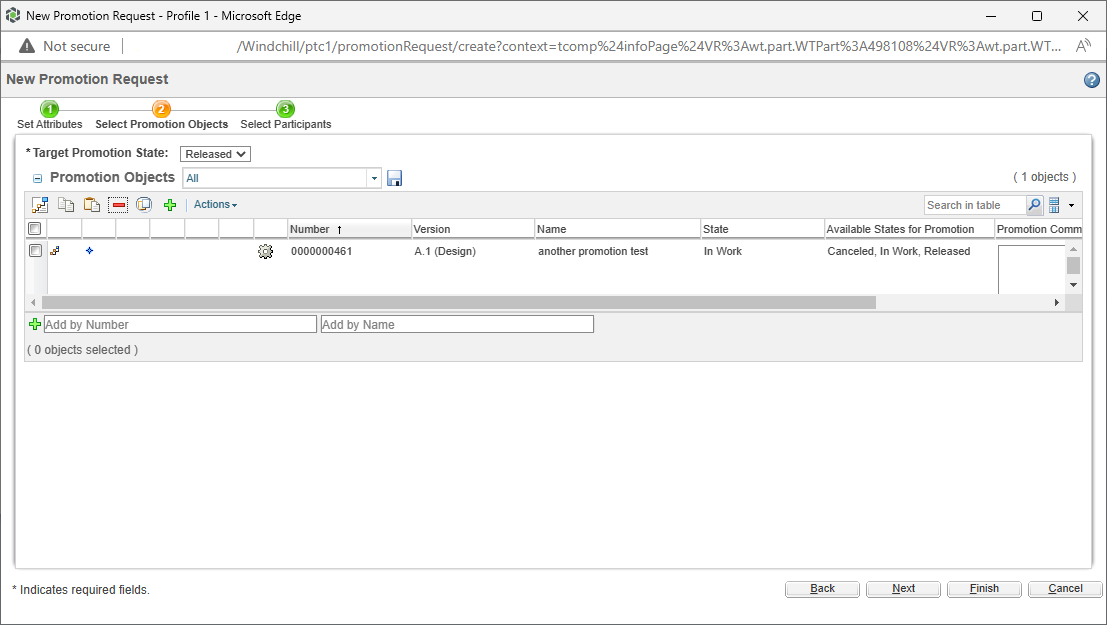Remove selected objects with red minus icon
Image resolution: width=1107 pixels, height=625 pixels.
pos(118,204)
